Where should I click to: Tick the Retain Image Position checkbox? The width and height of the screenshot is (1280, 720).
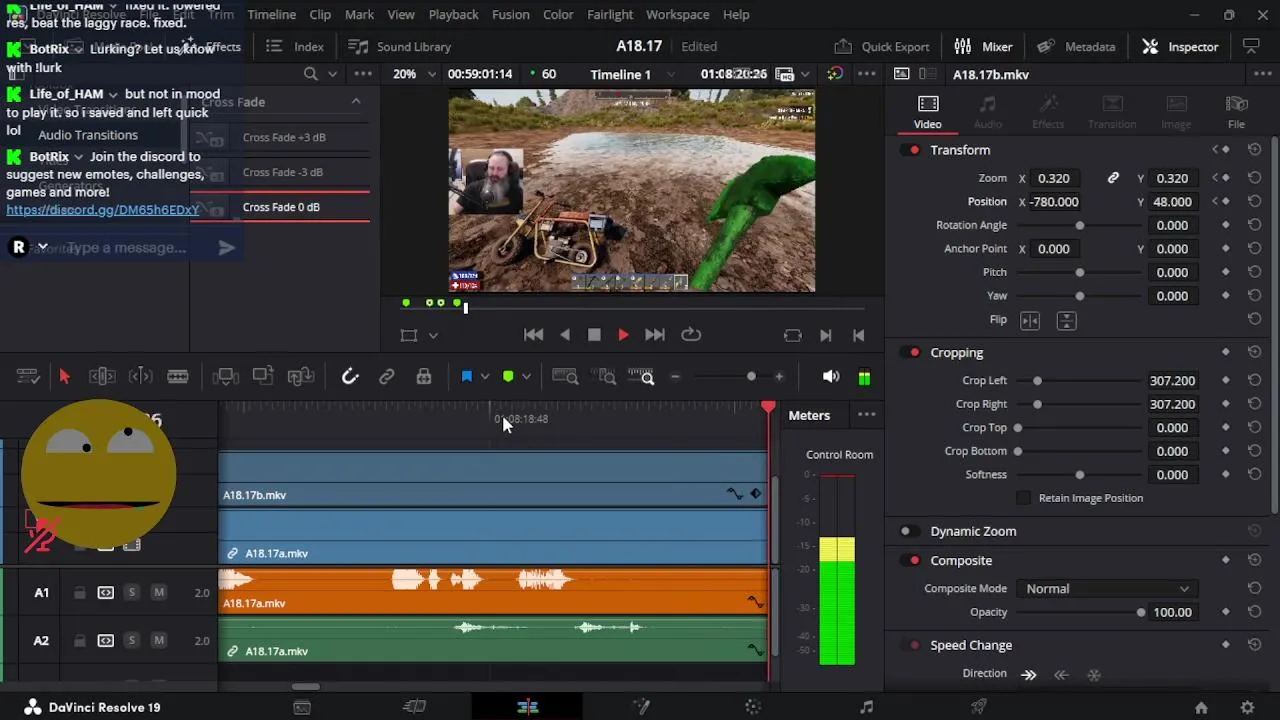(x=1023, y=498)
